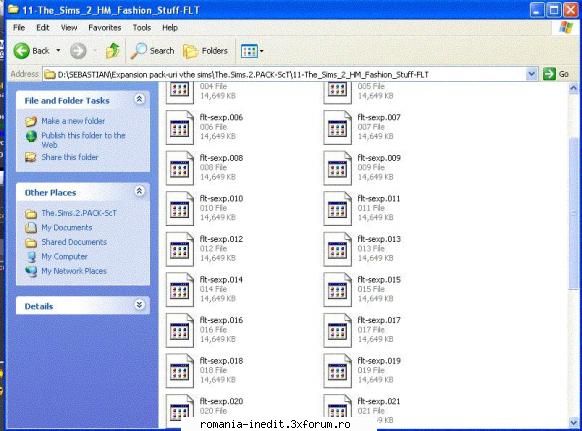Click the green Go arrow button
This screenshot has height=431, width=582.
549,74
